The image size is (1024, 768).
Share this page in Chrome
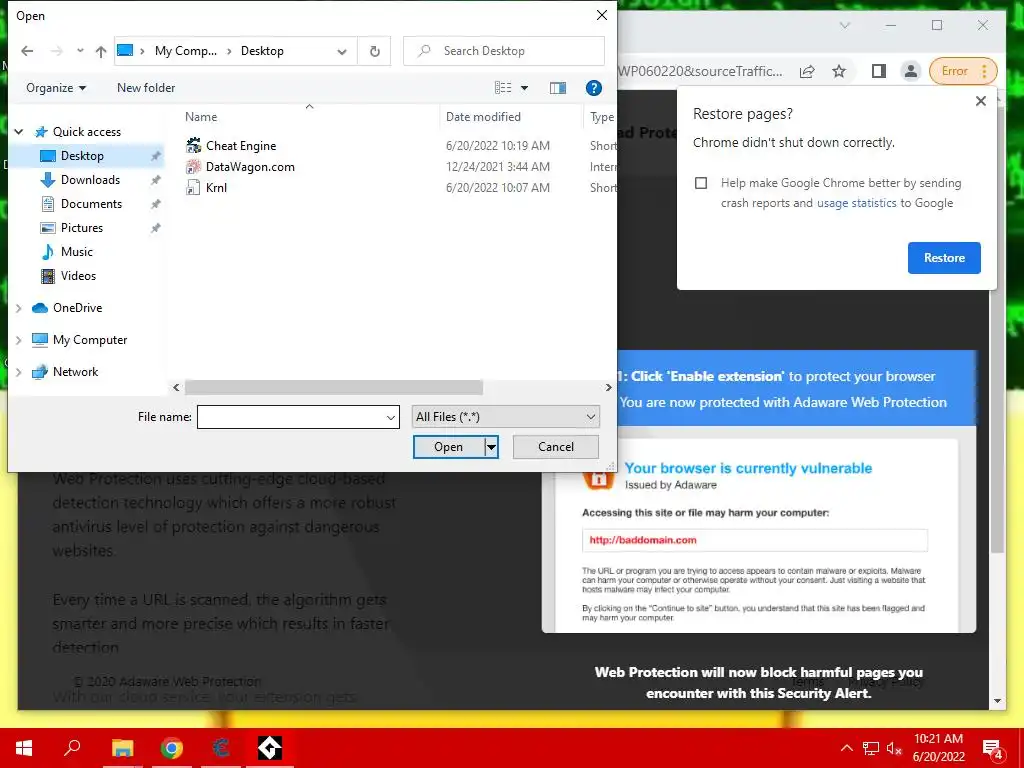[807, 71]
